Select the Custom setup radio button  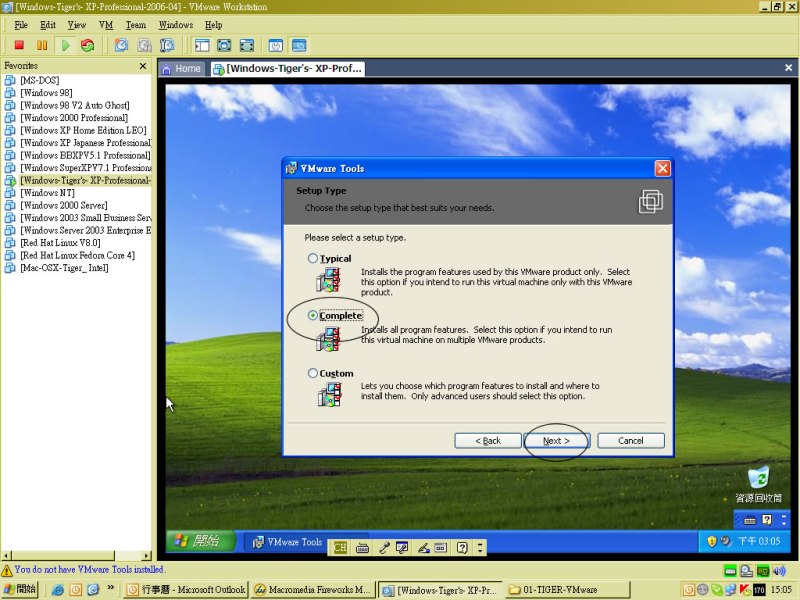coord(313,373)
